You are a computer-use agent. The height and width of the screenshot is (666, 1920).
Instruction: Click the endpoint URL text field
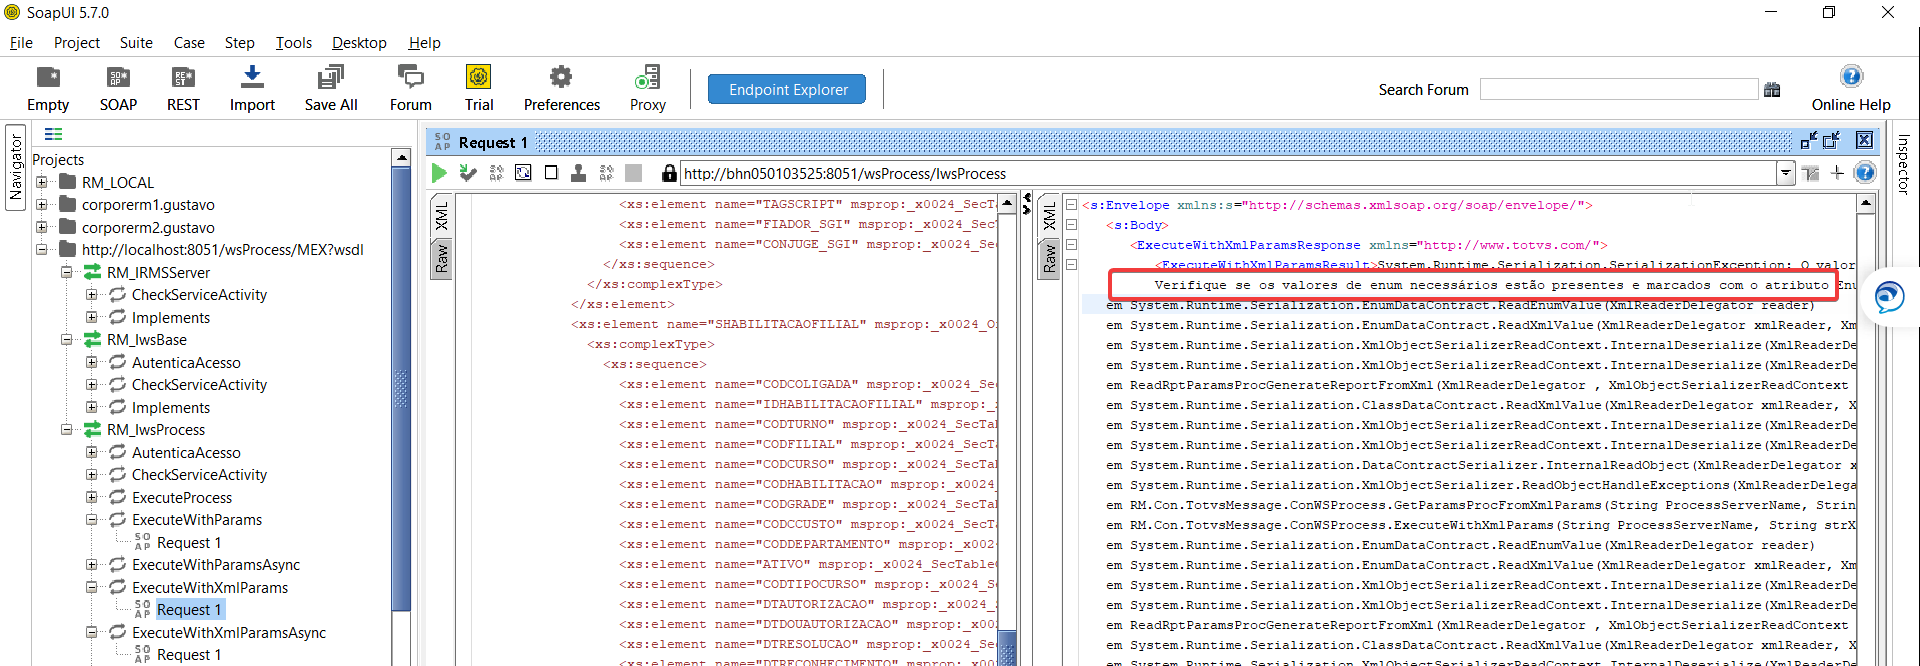1229,173
